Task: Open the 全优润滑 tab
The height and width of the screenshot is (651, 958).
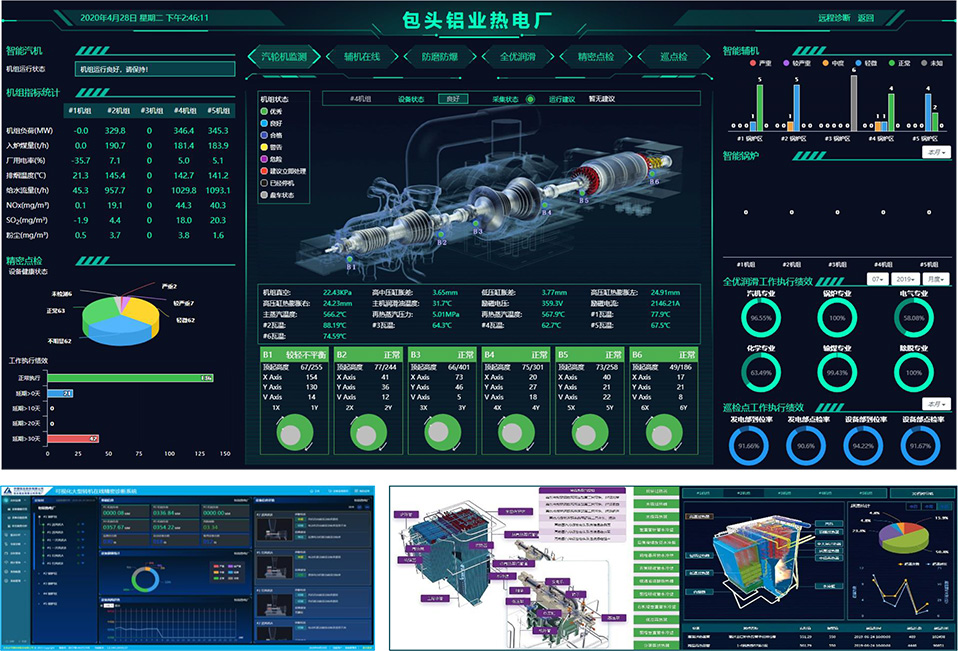Action: (x=518, y=57)
